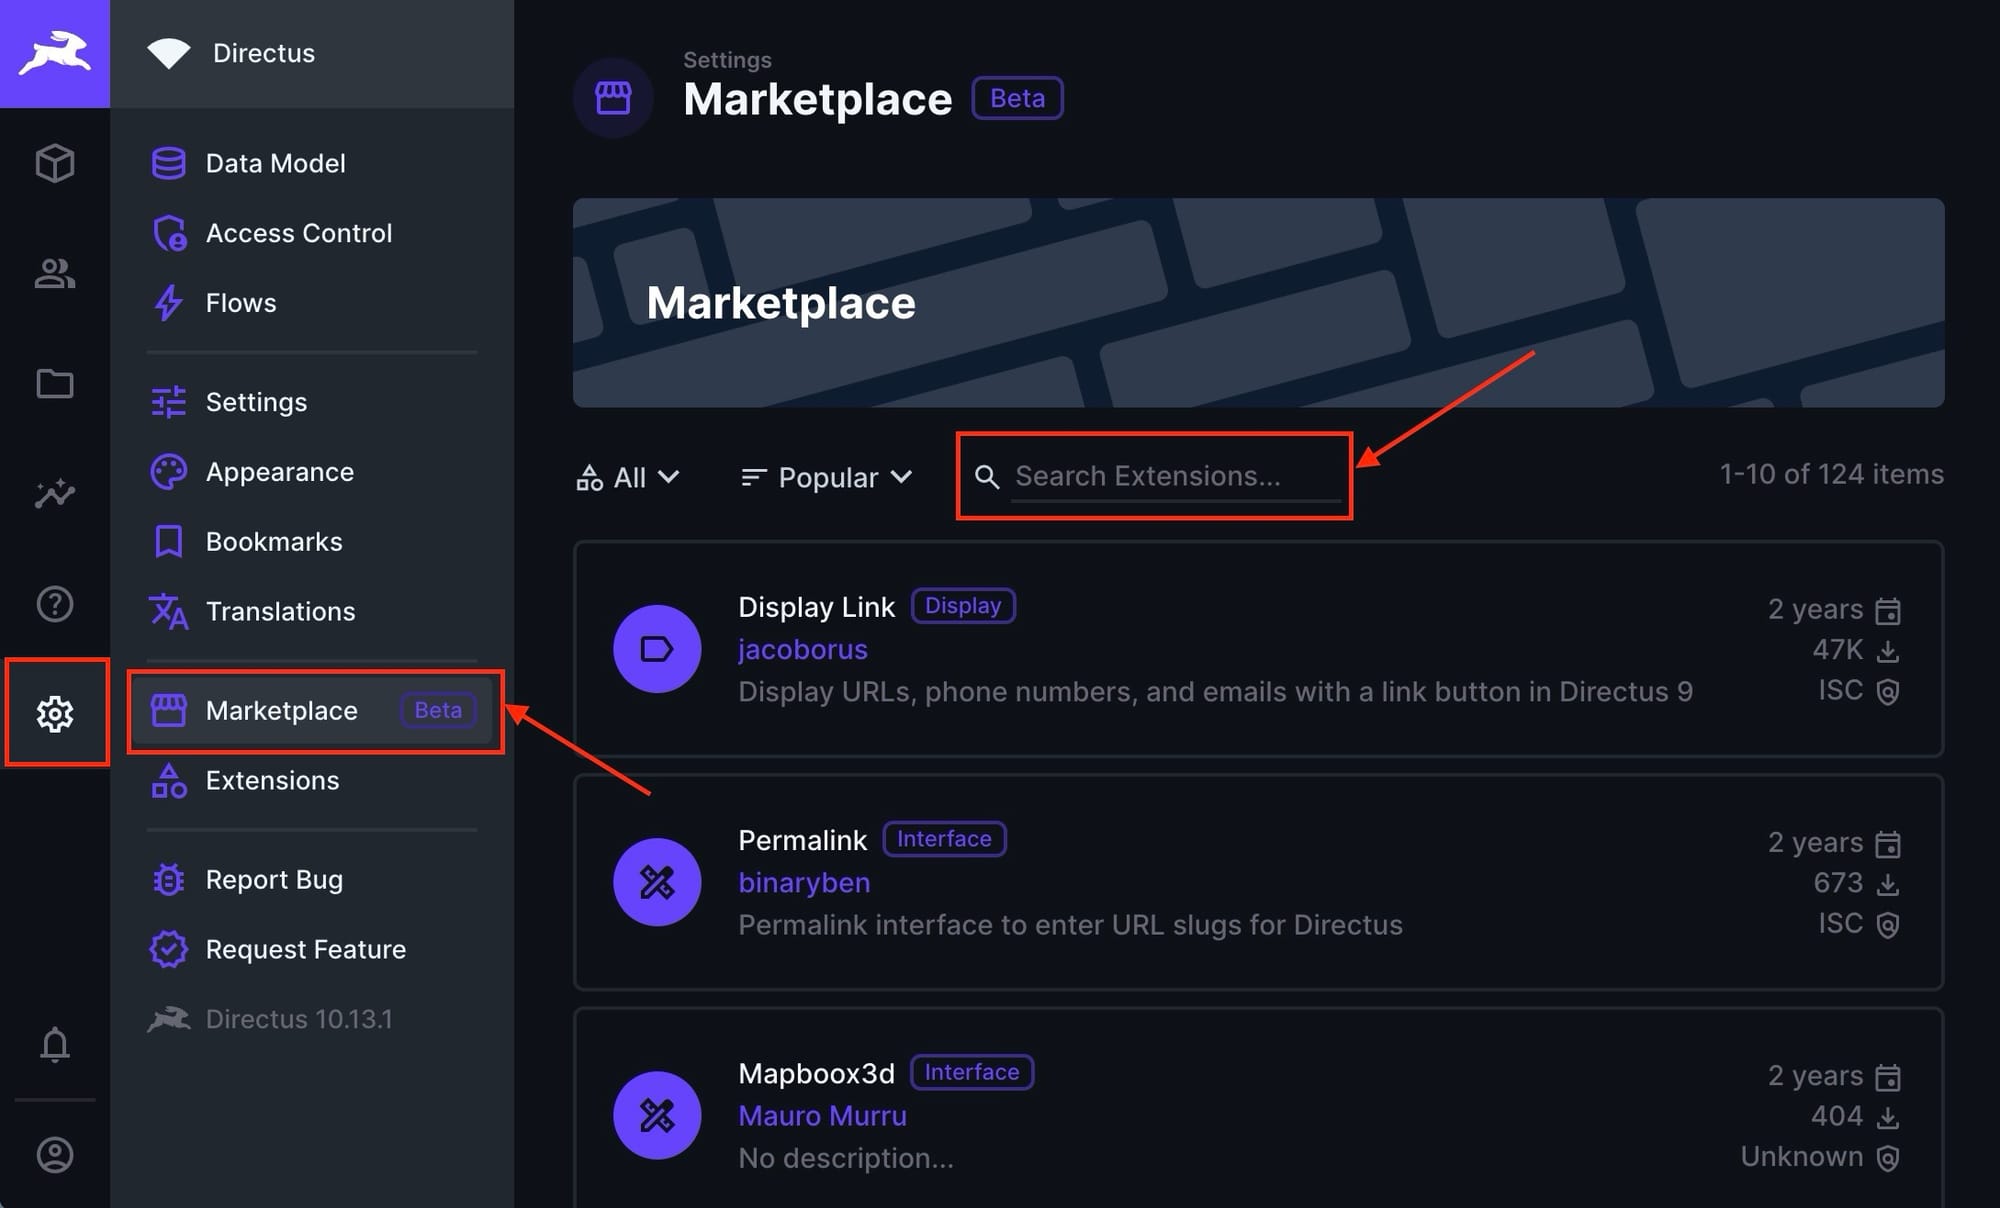Expand the All extensions filter dropdown
2000x1208 pixels.
(629, 477)
